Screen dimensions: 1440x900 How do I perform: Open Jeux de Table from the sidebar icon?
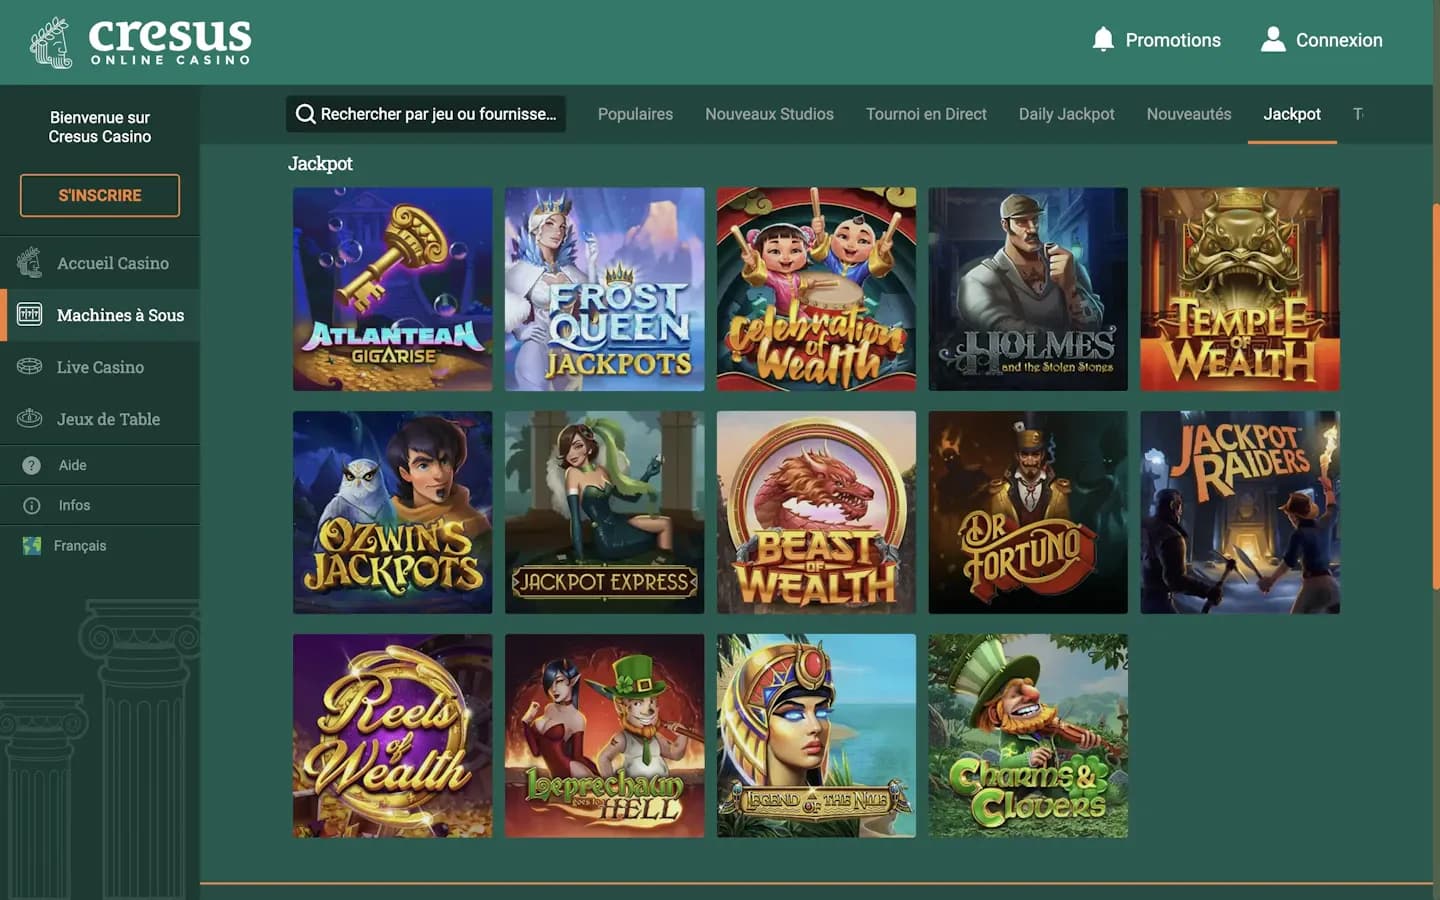28,419
